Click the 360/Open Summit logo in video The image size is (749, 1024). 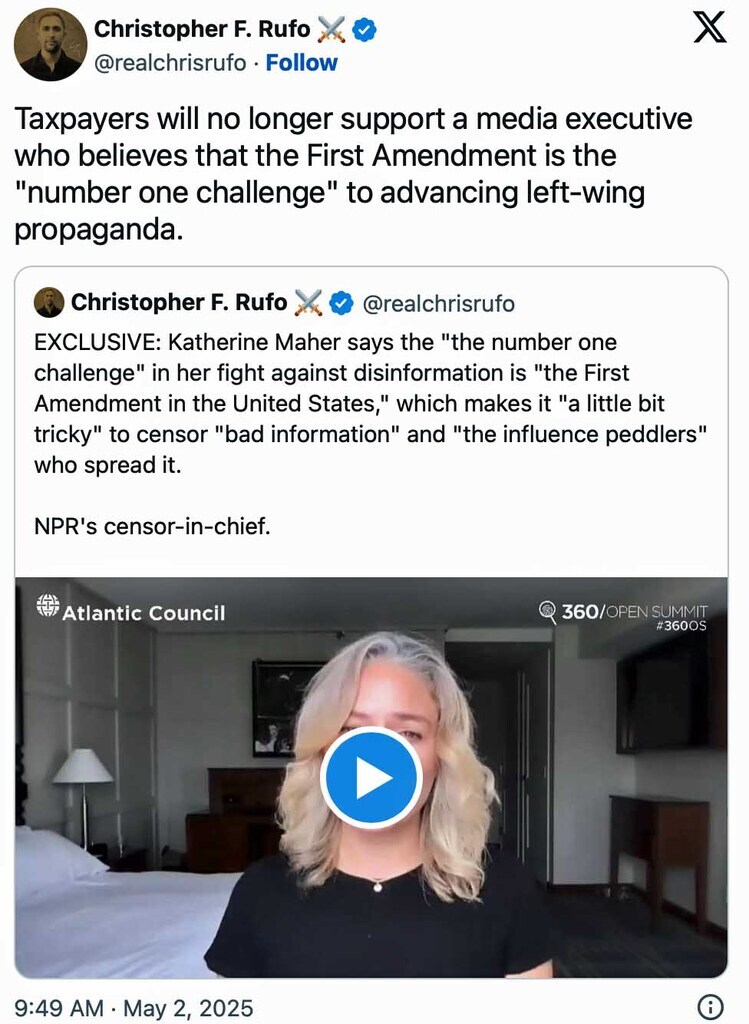click(623, 610)
